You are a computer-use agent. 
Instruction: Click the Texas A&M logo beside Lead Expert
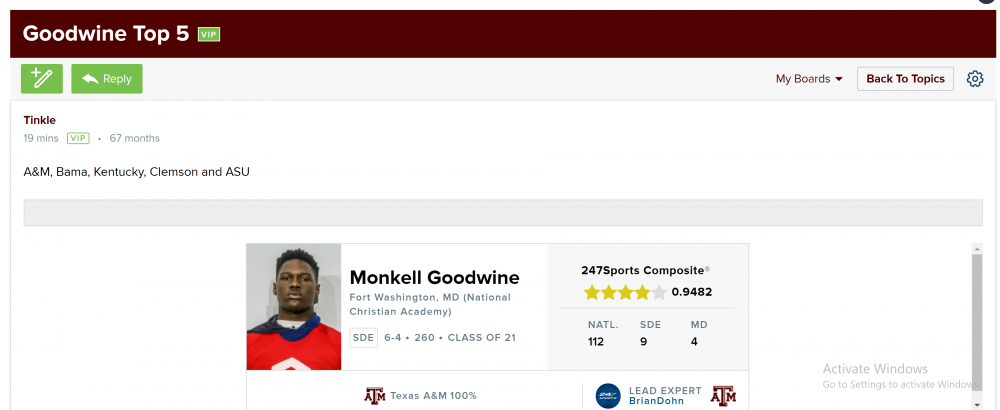[x=722, y=396]
